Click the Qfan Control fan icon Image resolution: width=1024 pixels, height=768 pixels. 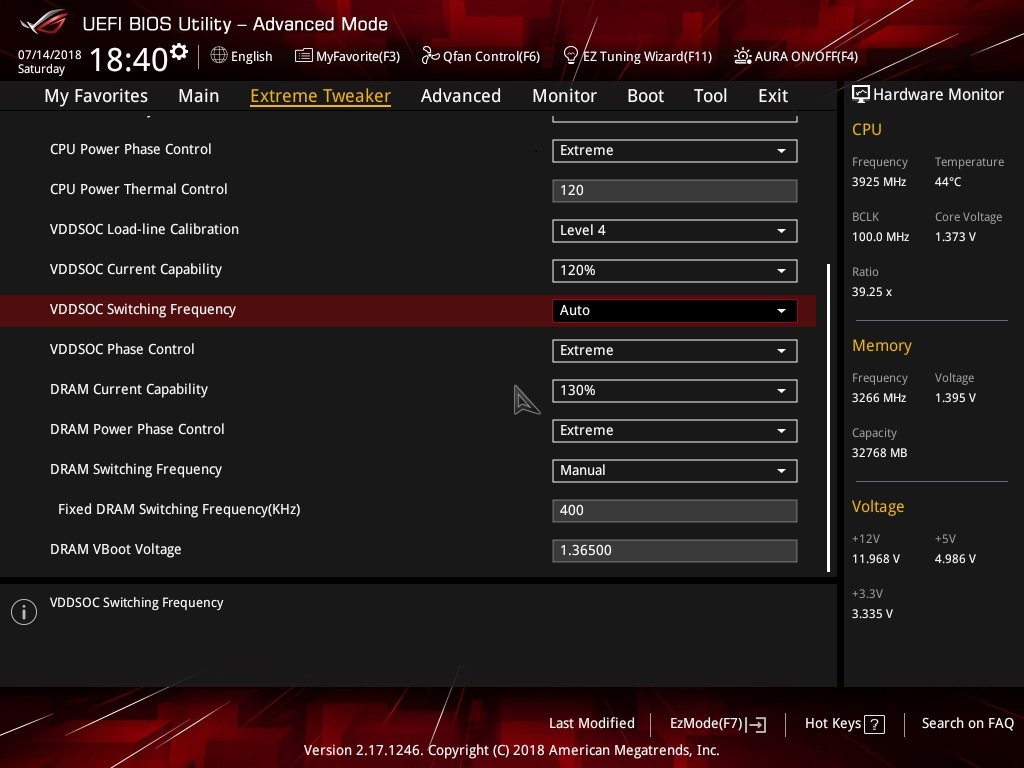430,56
